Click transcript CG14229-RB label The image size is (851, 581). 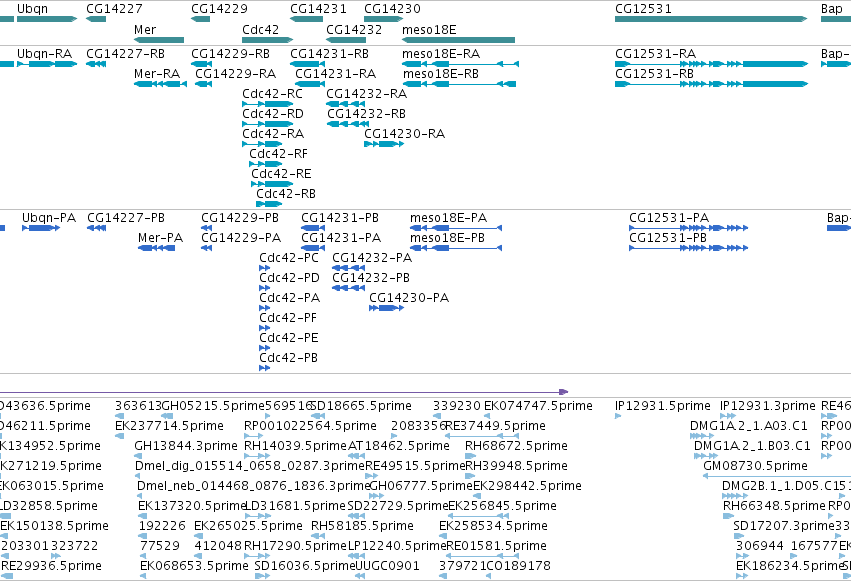tap(230, 54)
